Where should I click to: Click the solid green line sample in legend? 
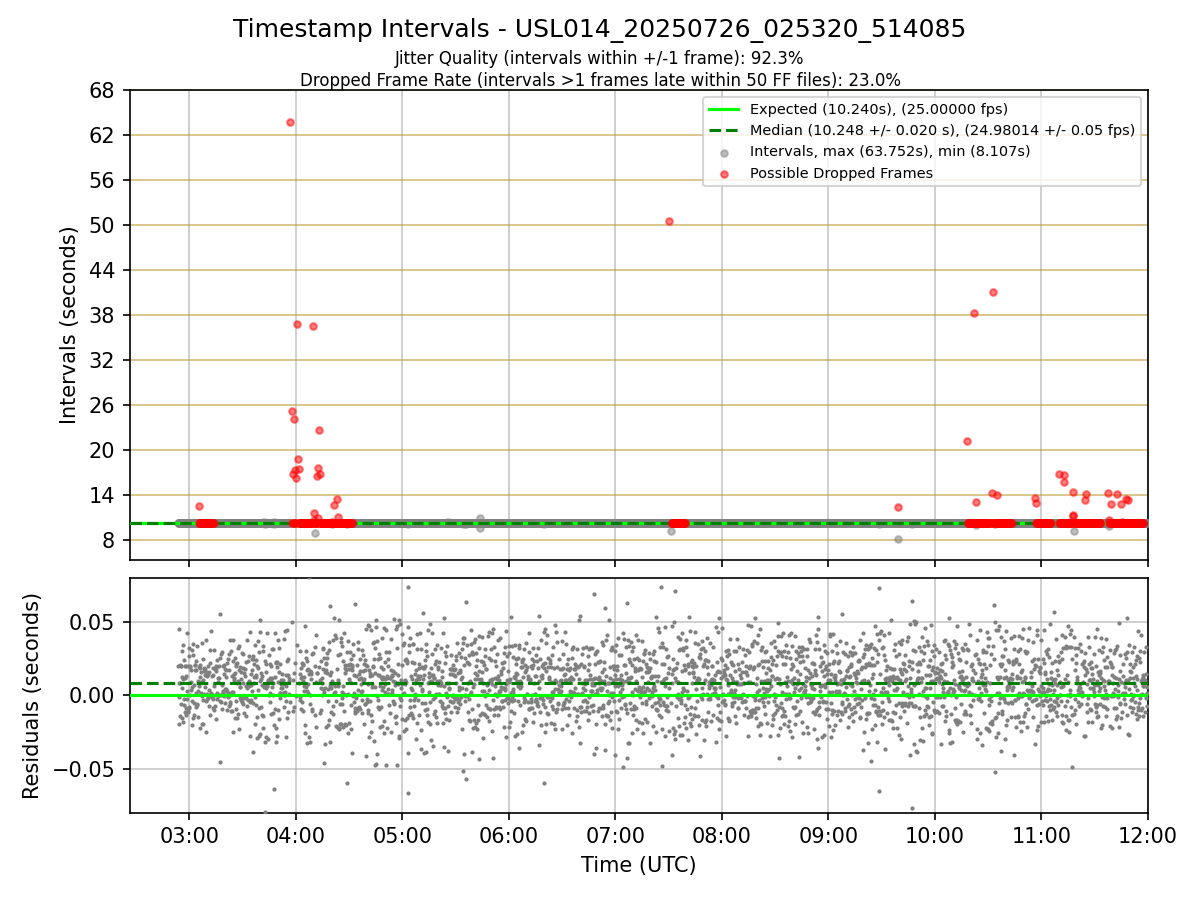(724, 109)
